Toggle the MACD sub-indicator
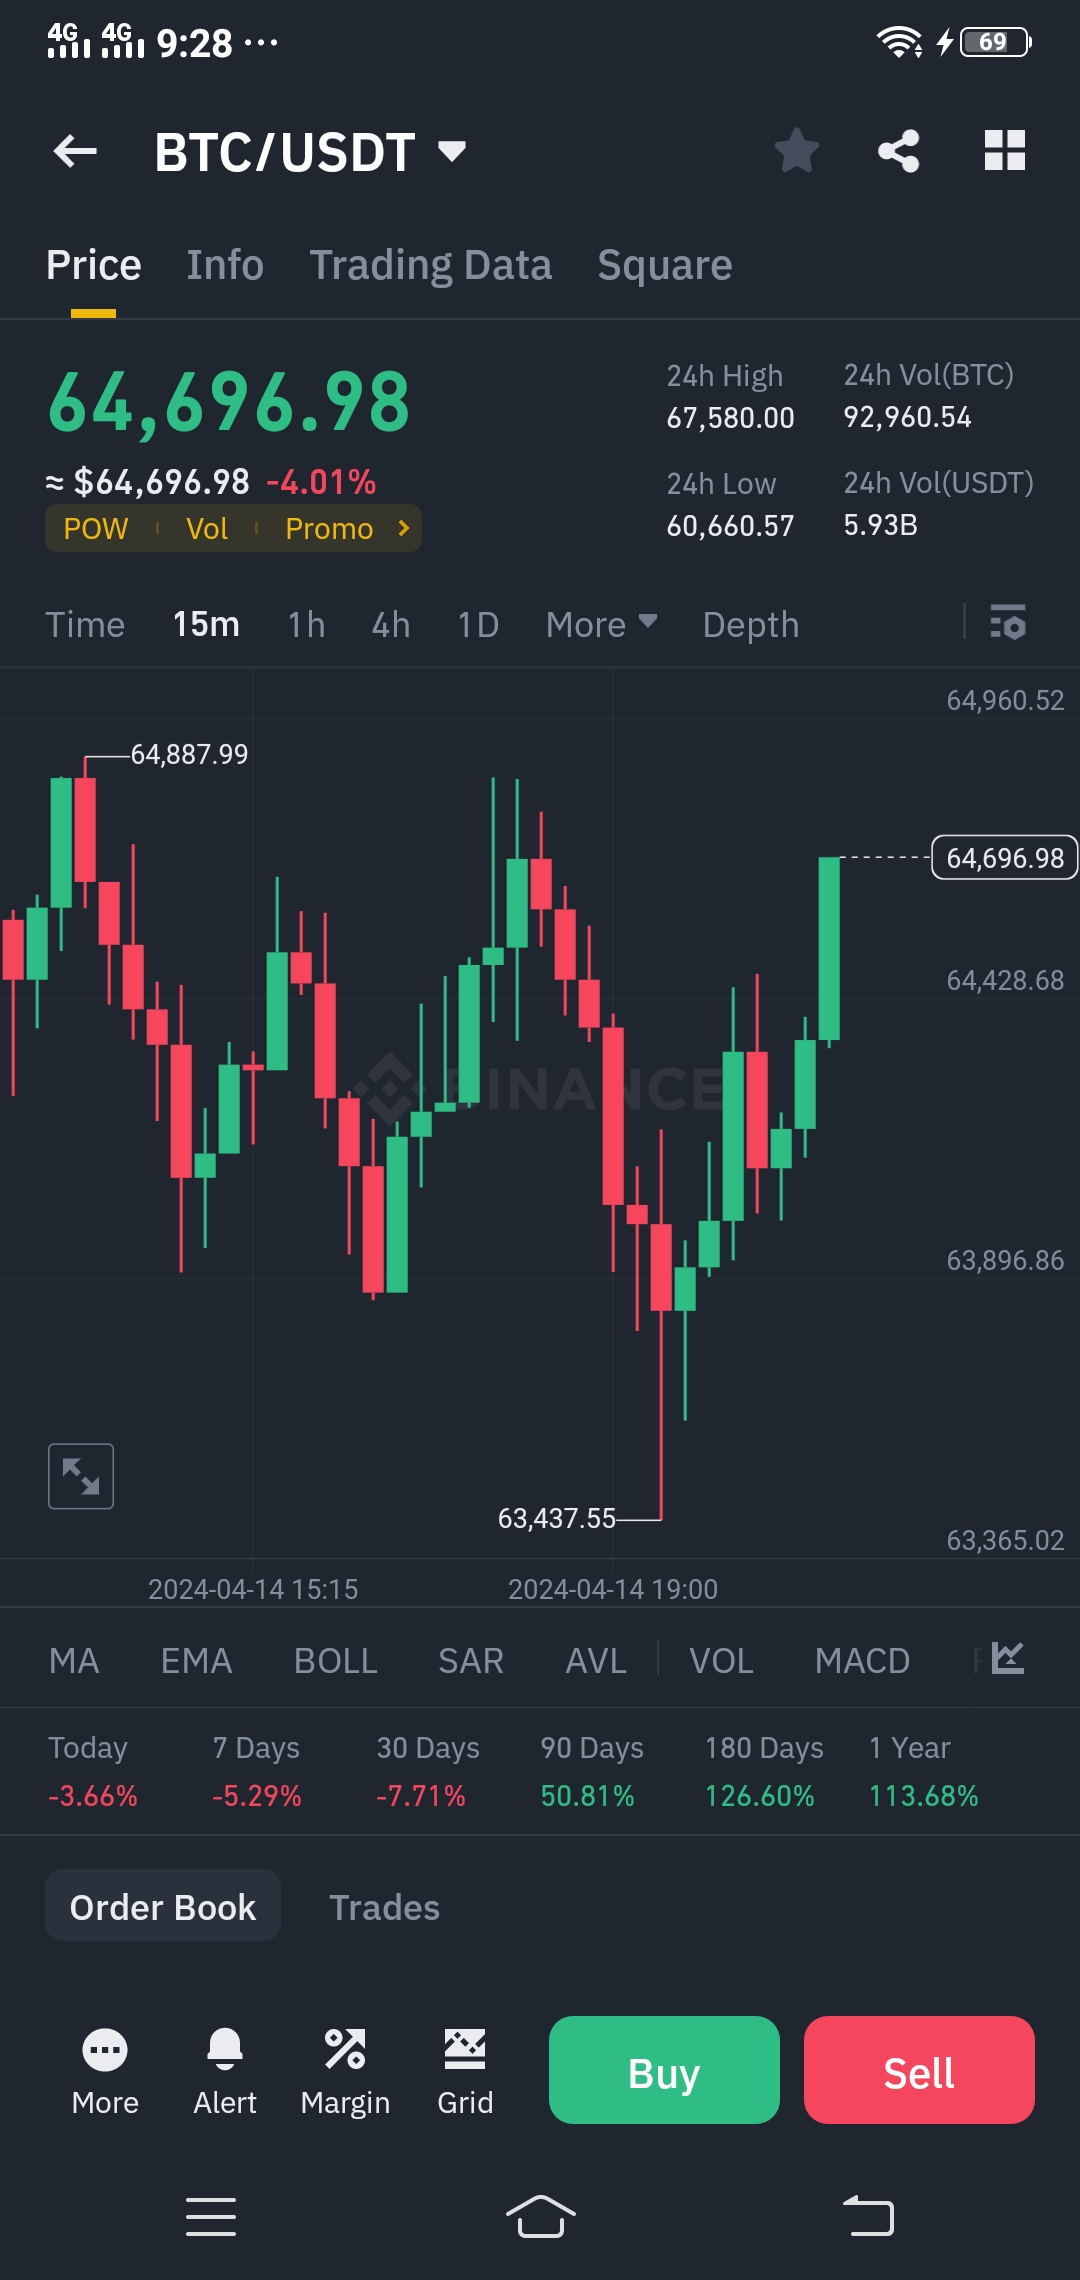The image size is (1080, 2280). tap(862, 1661)
